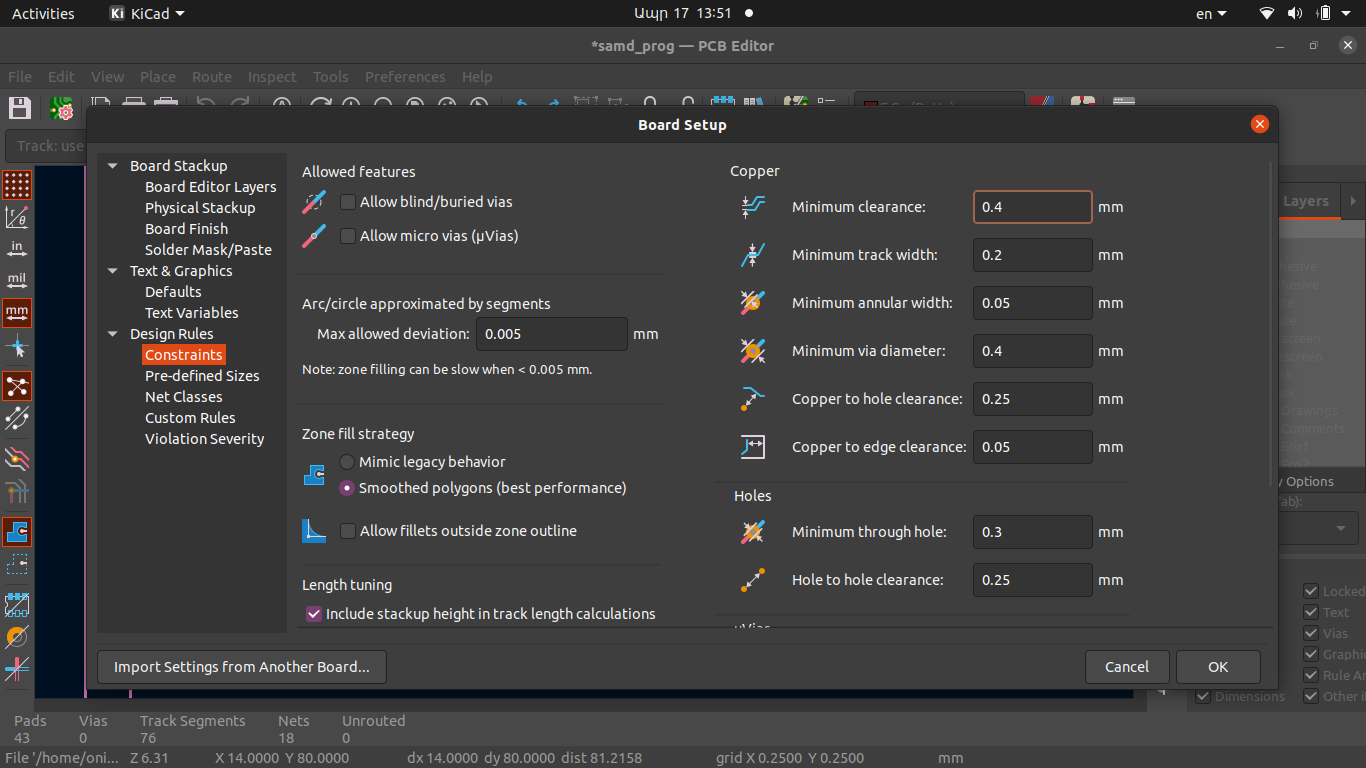Collapse the Design Rules tree node

(x=113, y=334)
